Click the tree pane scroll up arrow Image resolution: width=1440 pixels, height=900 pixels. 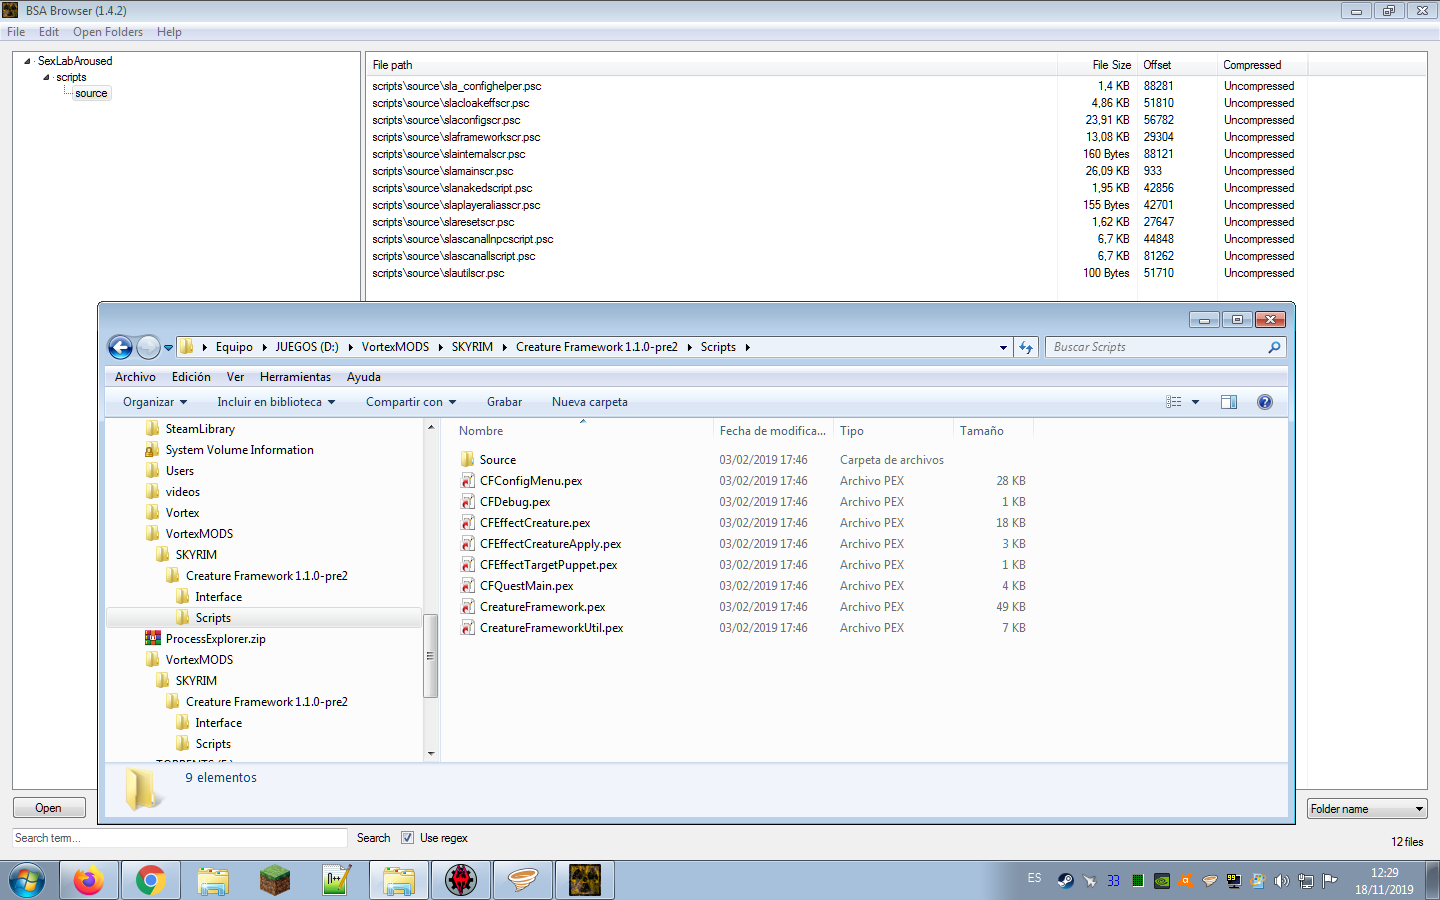click(x=431, y=427)
